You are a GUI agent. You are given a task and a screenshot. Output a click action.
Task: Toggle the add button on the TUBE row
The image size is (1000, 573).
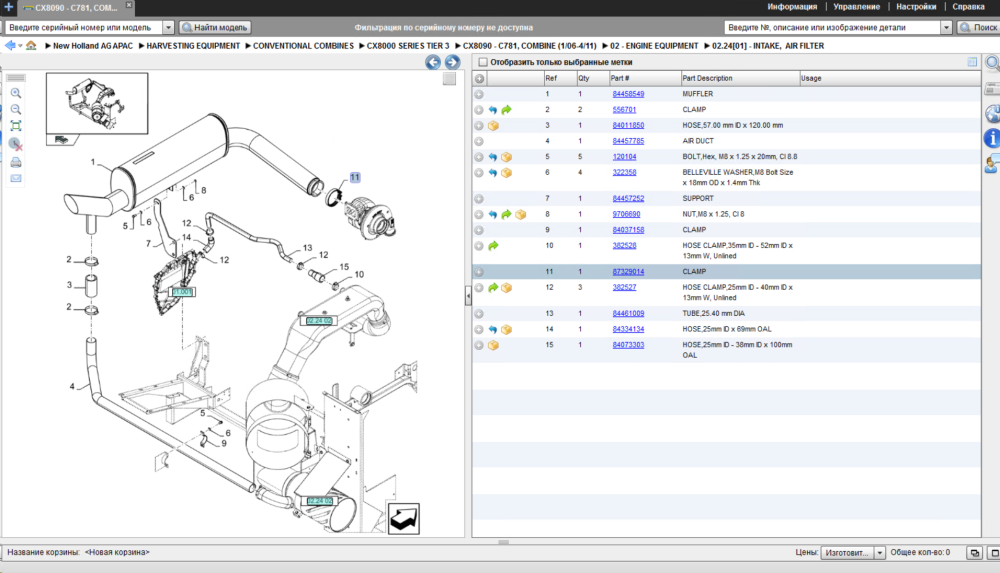pos(479,313)
